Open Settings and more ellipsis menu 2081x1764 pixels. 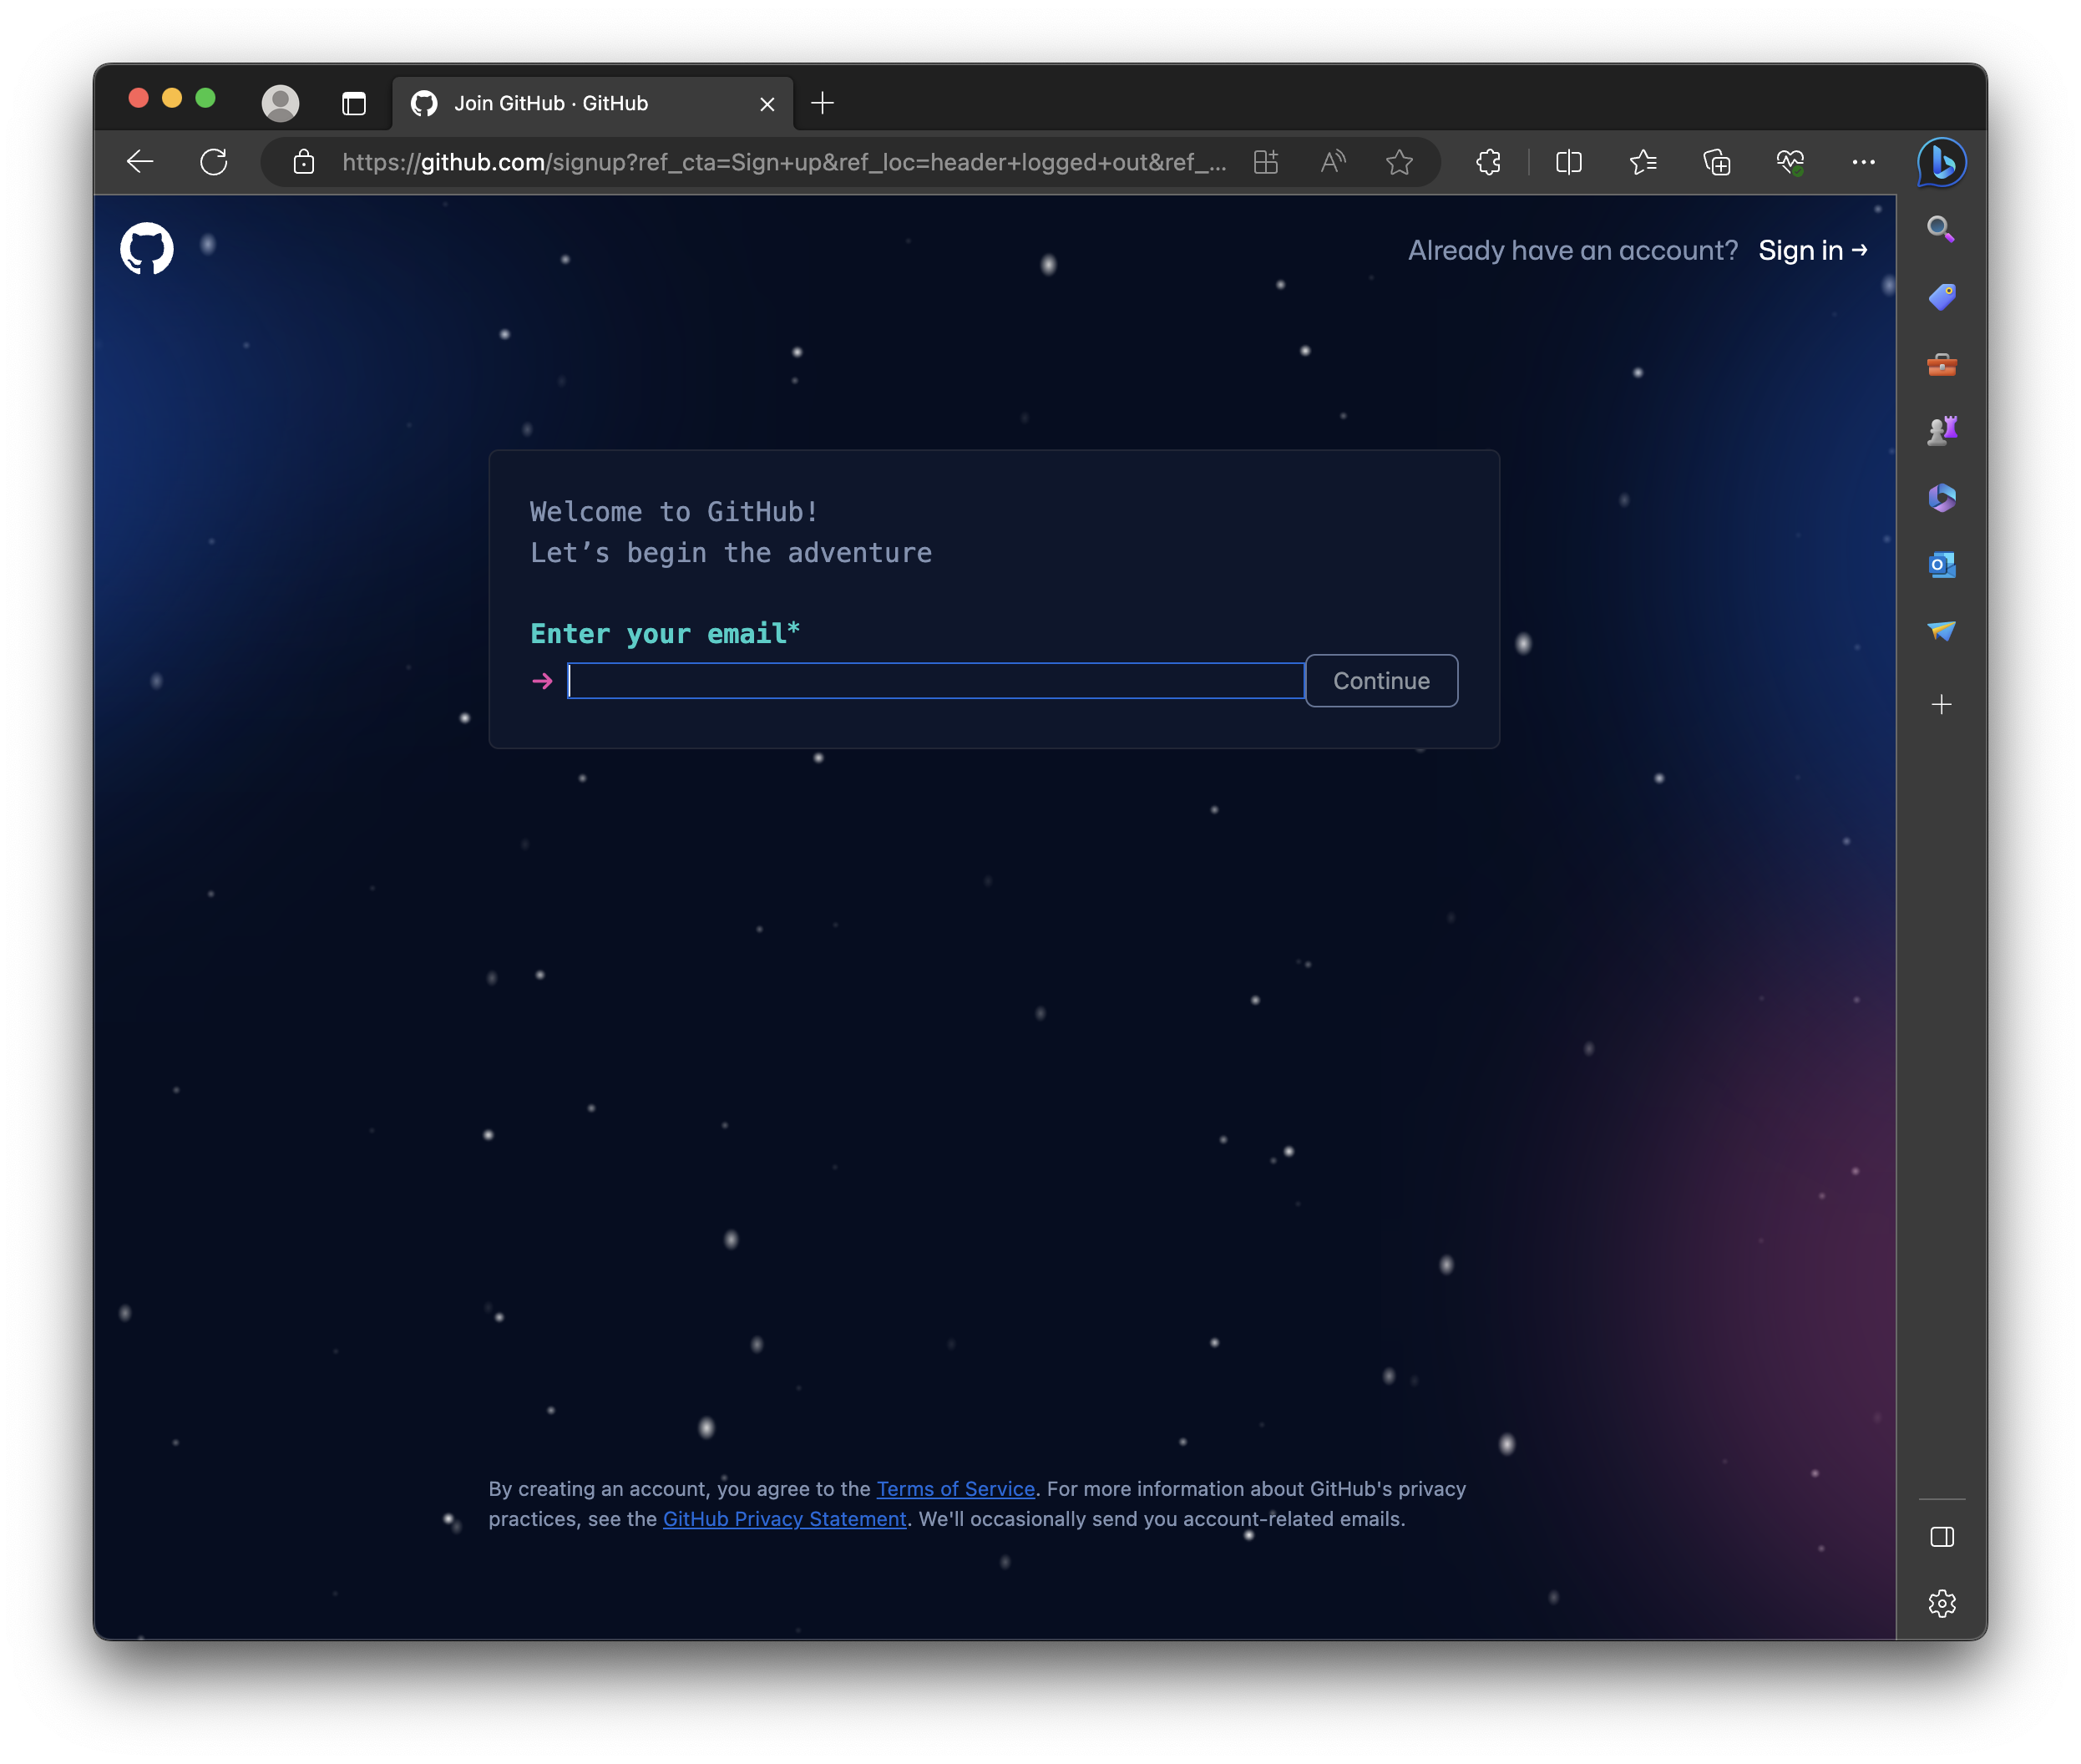(1863, 162)
